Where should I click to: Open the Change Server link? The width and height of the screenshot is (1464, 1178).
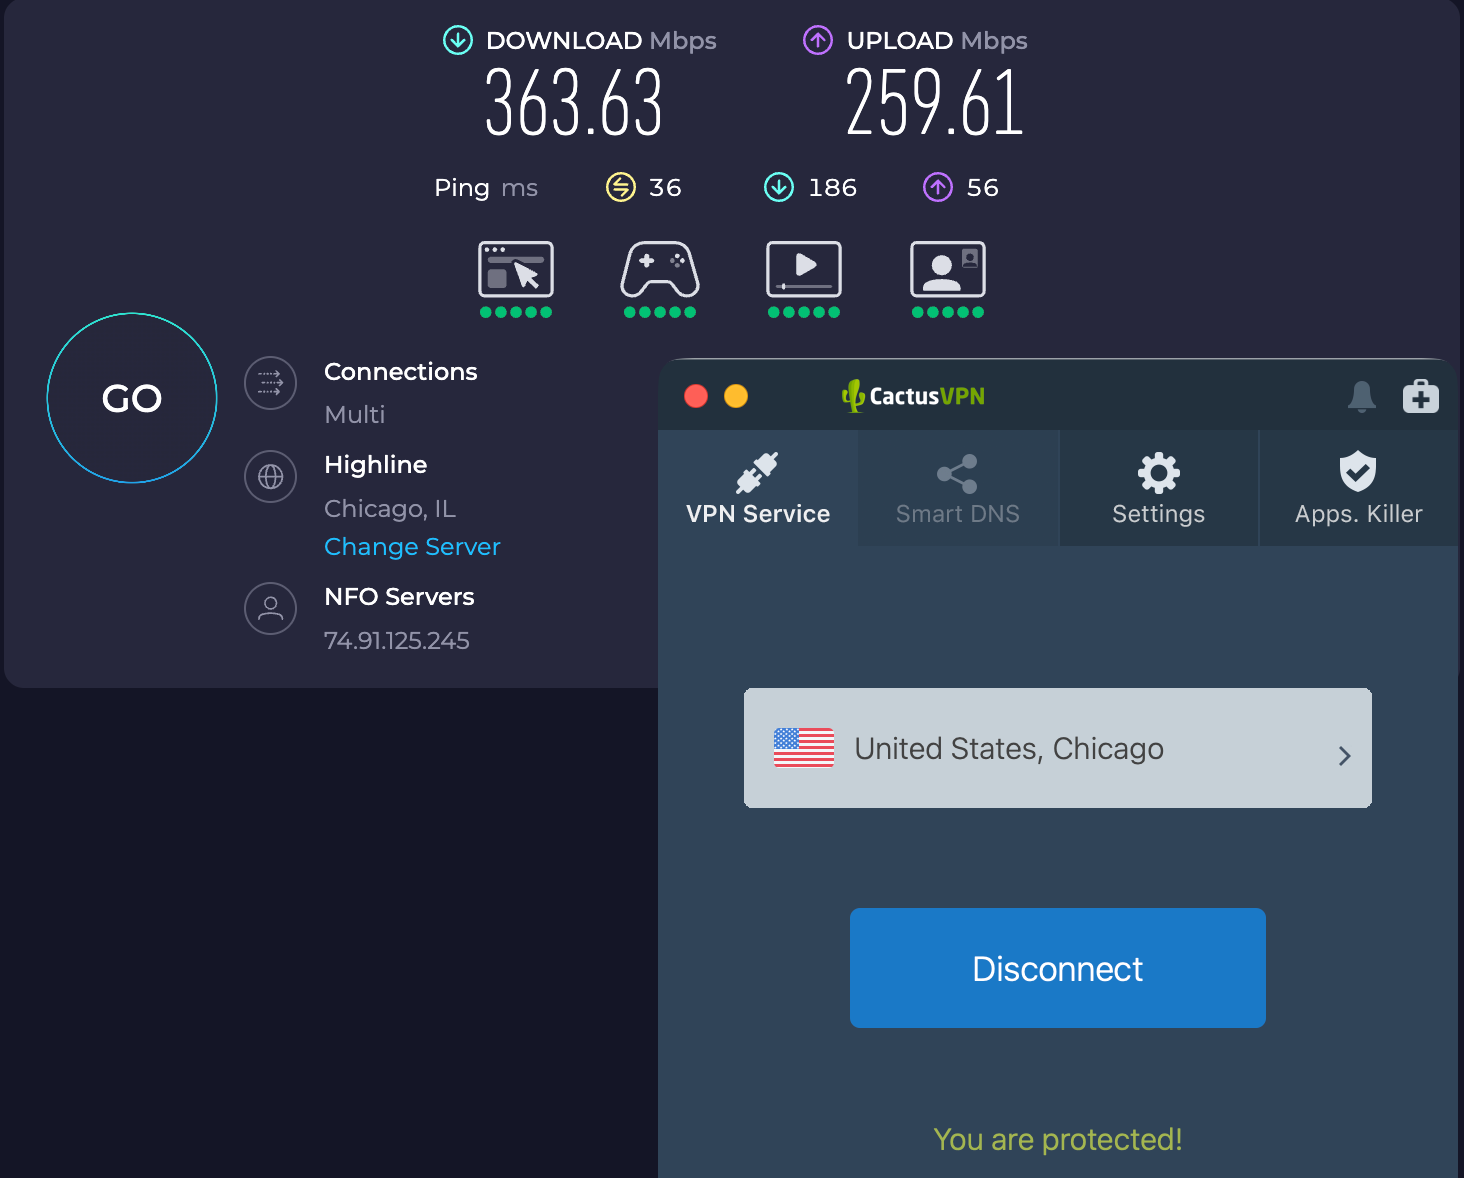[x=412, y=547]
